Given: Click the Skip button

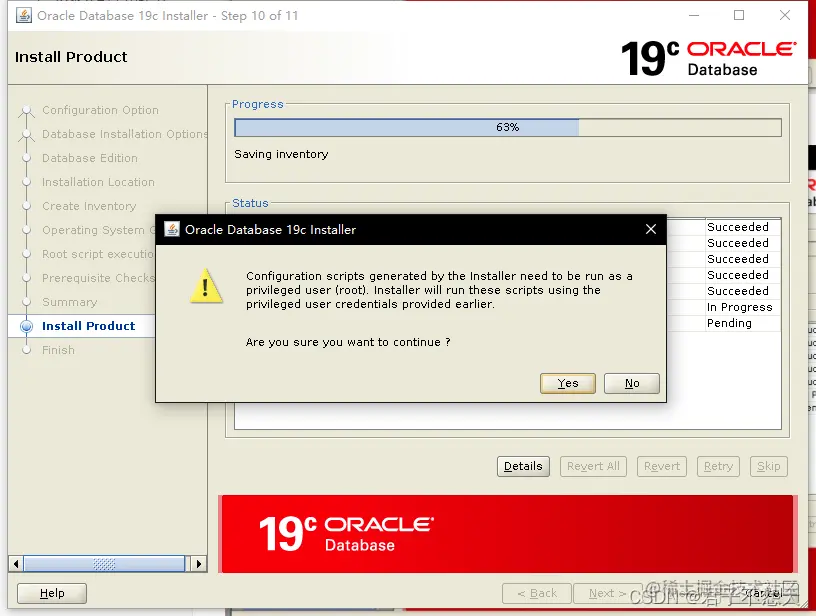Looking at the screenshot, I should [769, 466].
